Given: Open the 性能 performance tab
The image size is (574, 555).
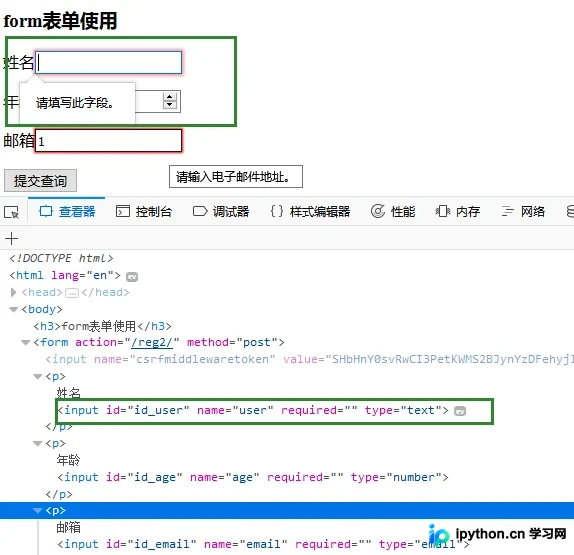Looking at the screenshot, I should (393, 211).
